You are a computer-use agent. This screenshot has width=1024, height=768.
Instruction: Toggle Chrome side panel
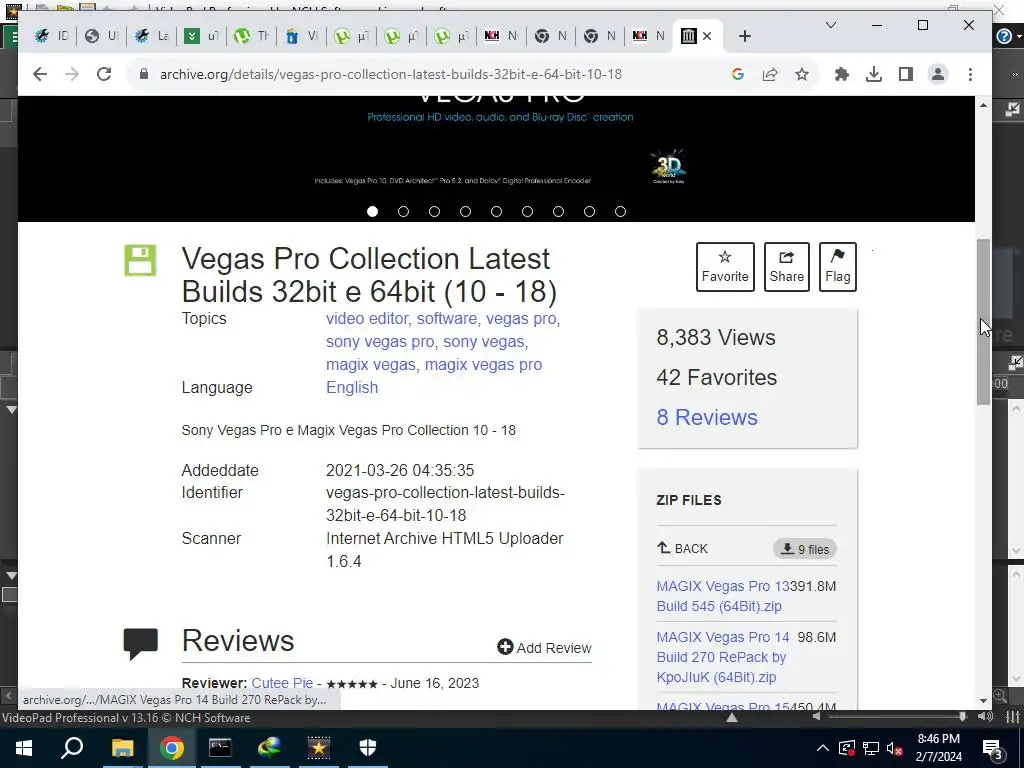906,74
